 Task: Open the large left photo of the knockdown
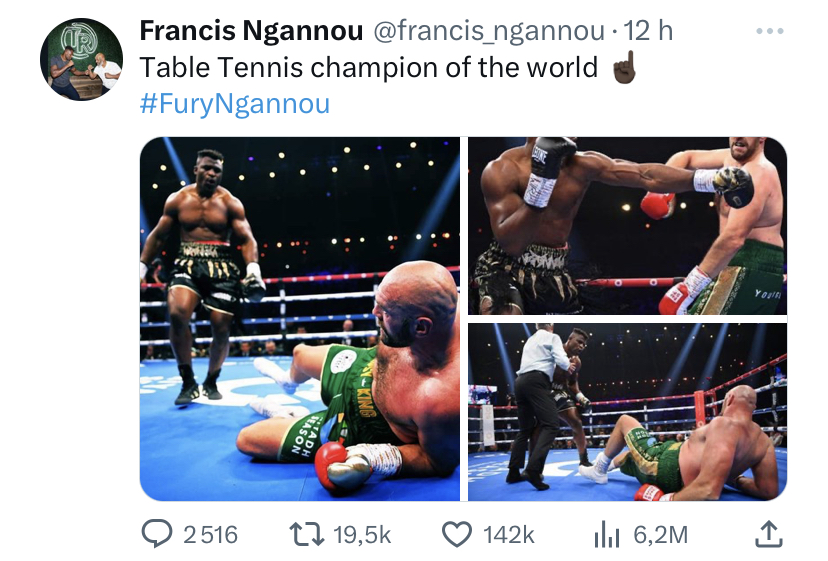coord(299,318)
